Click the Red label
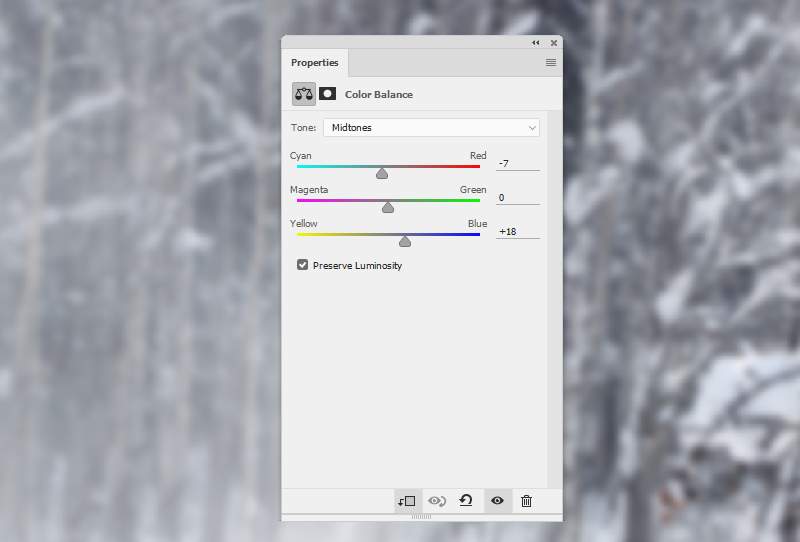The height and width of the screenshot is (542, 800). (478, 156)
